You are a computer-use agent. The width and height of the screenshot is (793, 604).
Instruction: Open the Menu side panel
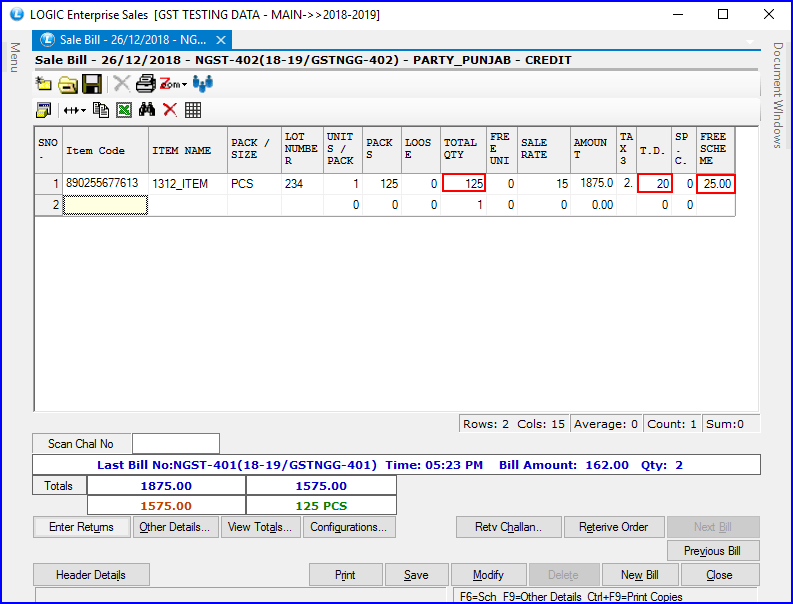tap(15, 58)
